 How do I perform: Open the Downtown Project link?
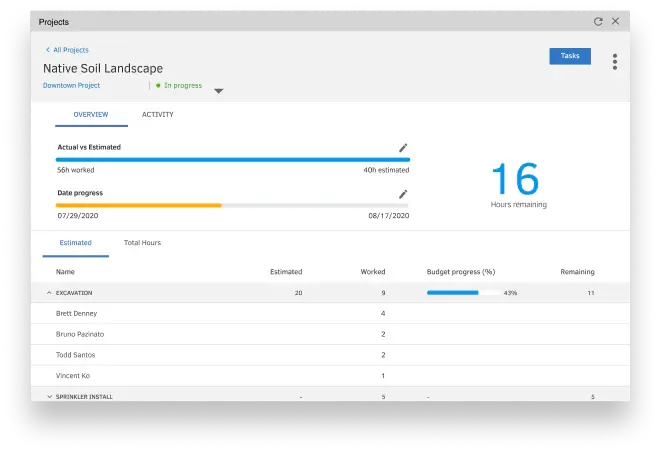tap(71, 86)
